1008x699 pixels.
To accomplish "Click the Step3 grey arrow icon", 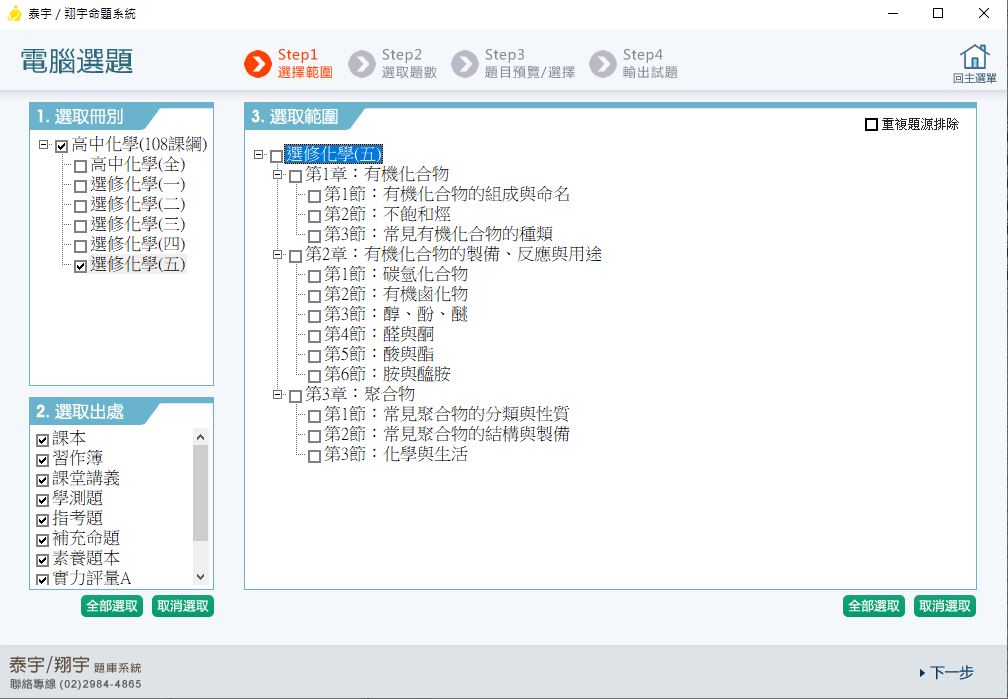I will click(x=465, y=64).
